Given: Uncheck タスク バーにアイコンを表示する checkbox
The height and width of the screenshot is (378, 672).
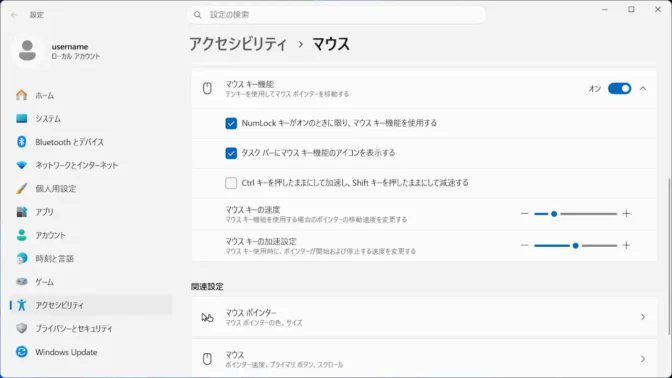Looking at the screenshot, I should point(231,153).
